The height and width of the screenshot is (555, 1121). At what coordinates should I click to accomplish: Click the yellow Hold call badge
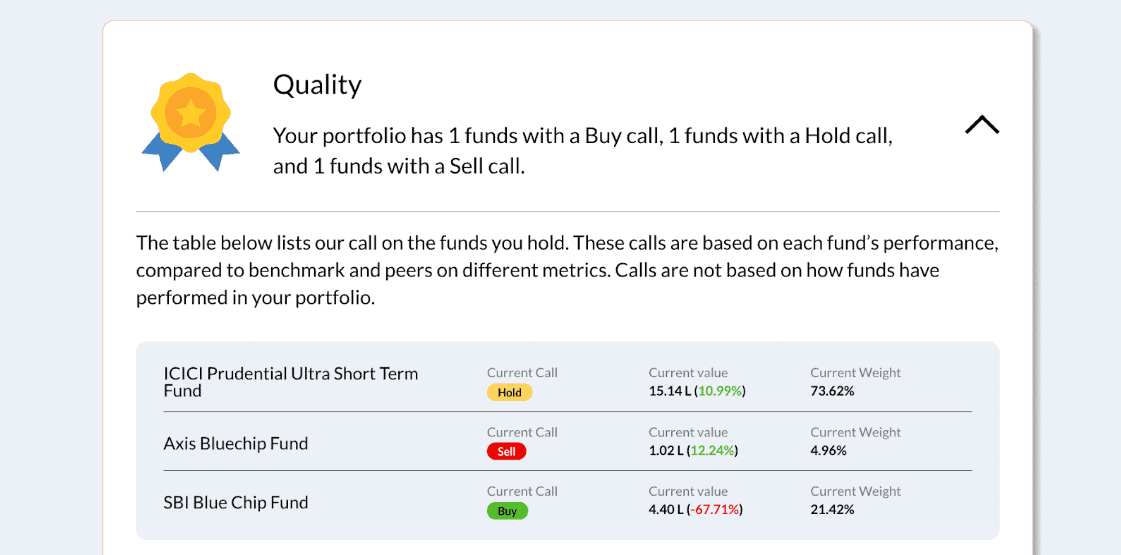(510, 392)
